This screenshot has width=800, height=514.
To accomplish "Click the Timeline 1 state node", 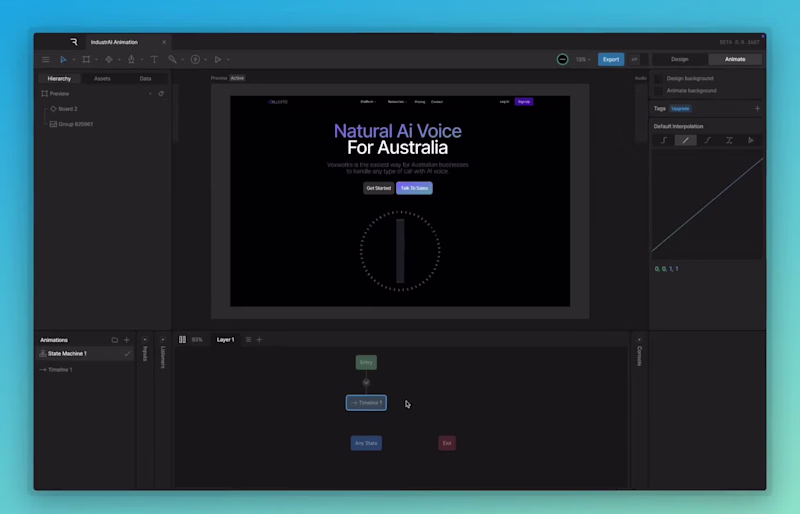I will 366,403.
